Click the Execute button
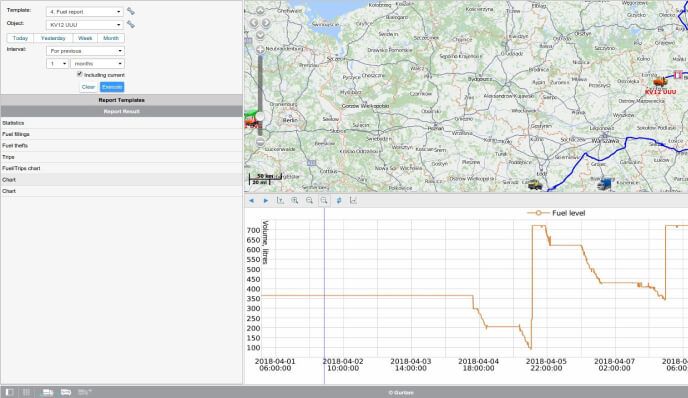This screenshot has height=398, width=688. pyautogui.click(x=112, y=87)
